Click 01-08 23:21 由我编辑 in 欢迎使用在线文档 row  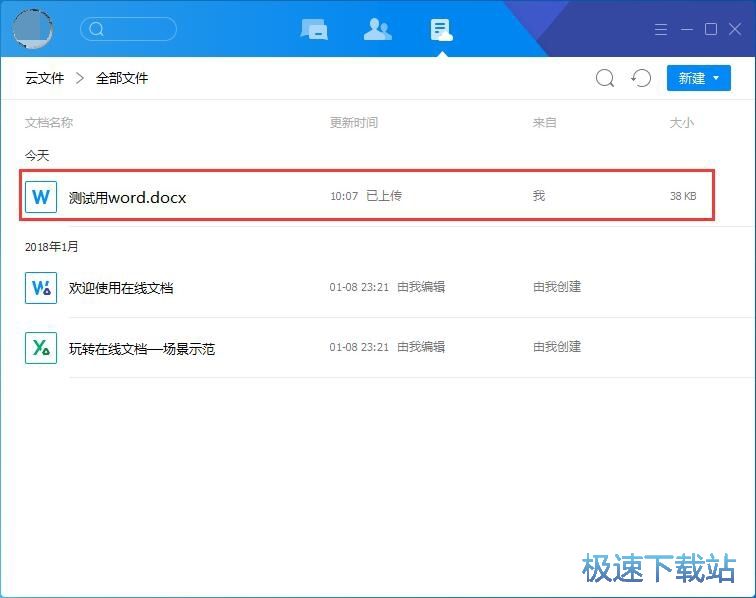pyautogui.click(x=387, y=287)
